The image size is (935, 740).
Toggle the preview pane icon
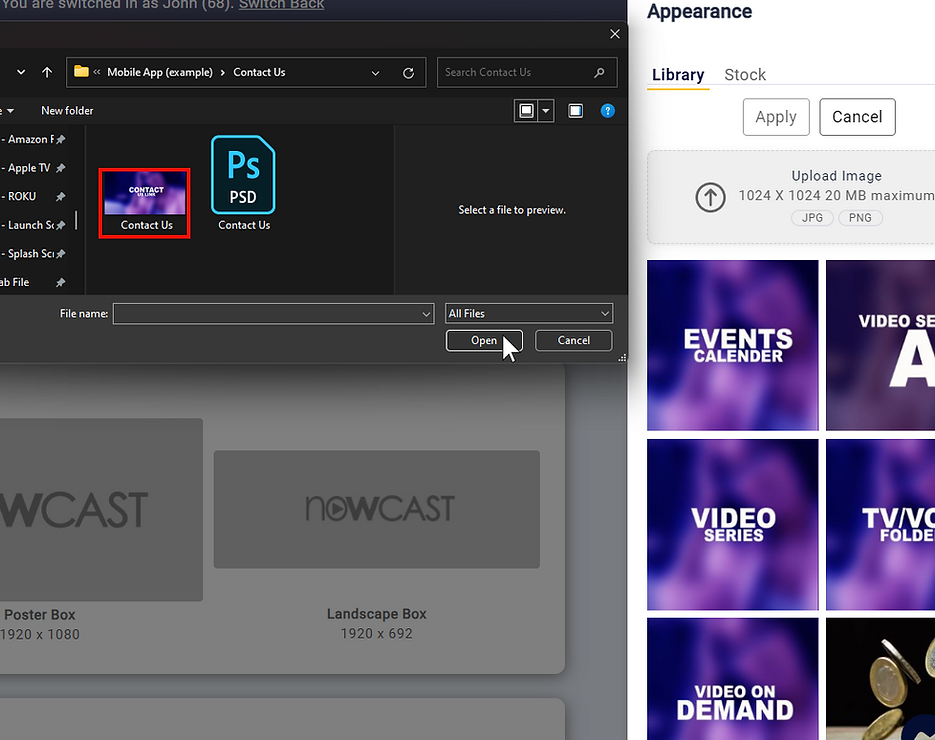click(575, 111)
